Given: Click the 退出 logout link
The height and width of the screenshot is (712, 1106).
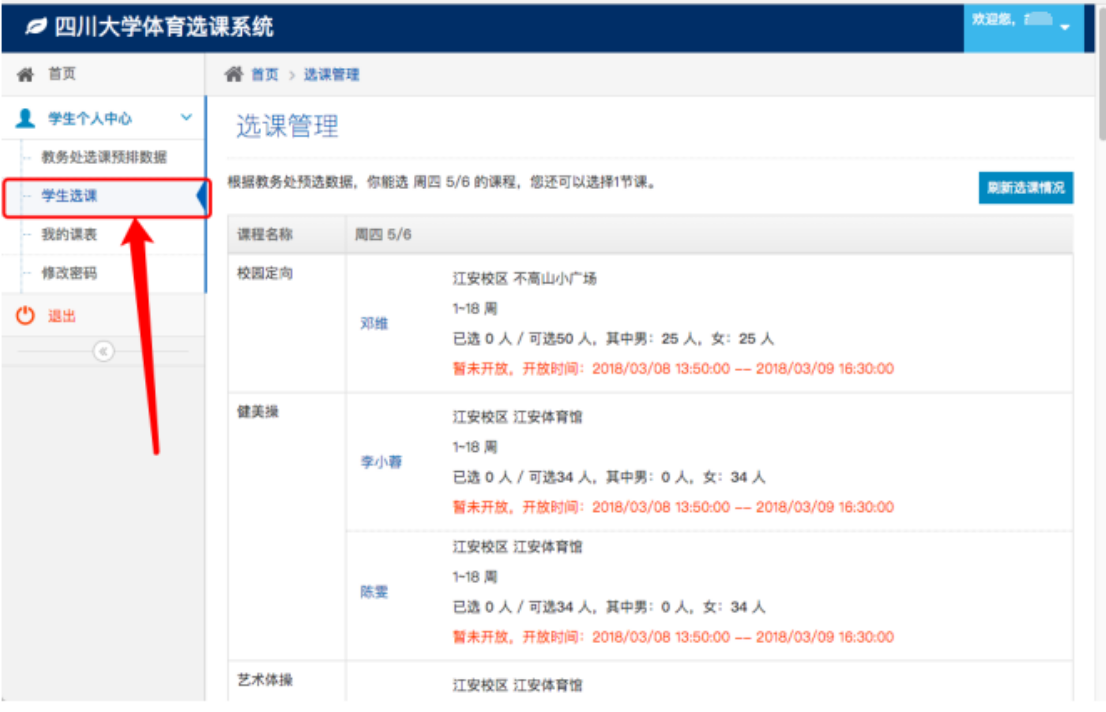Looking at the screenshot, I should point(62,316).
